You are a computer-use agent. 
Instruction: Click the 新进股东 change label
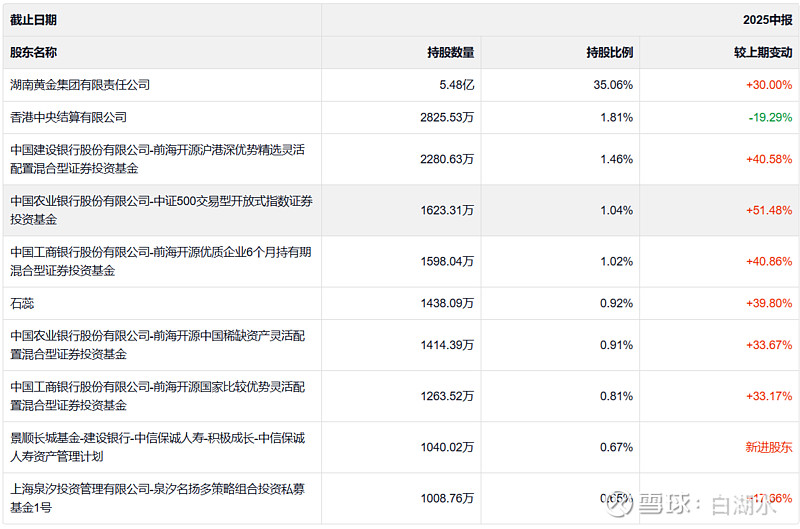[x=768, y=447]
